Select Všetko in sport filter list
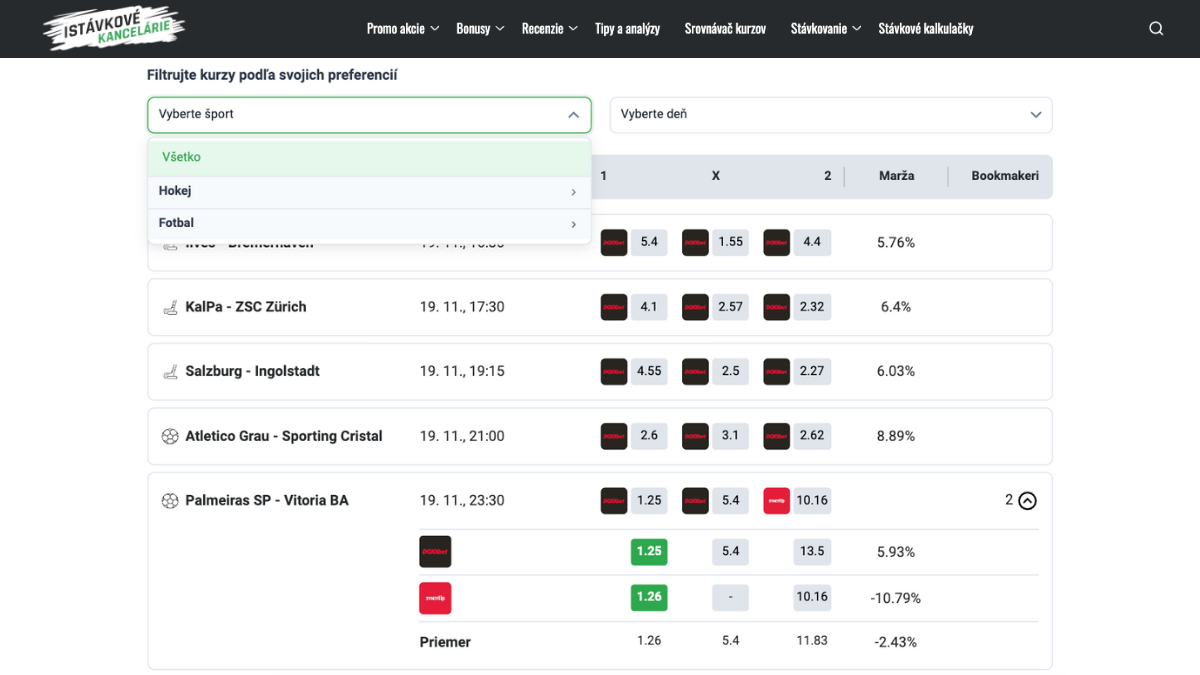 tap(369, 158)
